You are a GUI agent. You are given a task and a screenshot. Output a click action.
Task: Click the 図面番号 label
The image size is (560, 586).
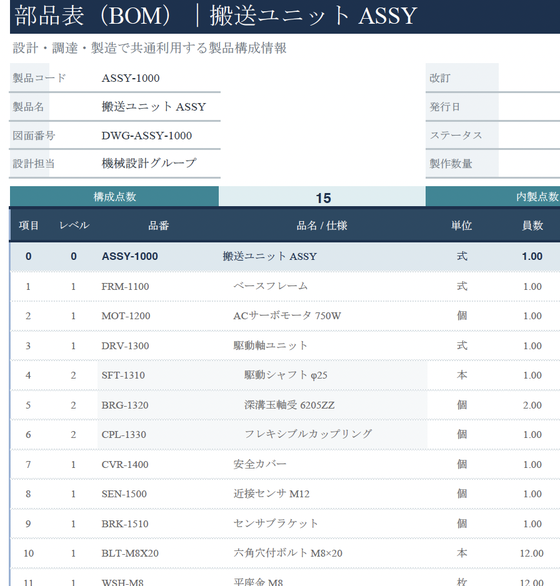coord(34,135)
